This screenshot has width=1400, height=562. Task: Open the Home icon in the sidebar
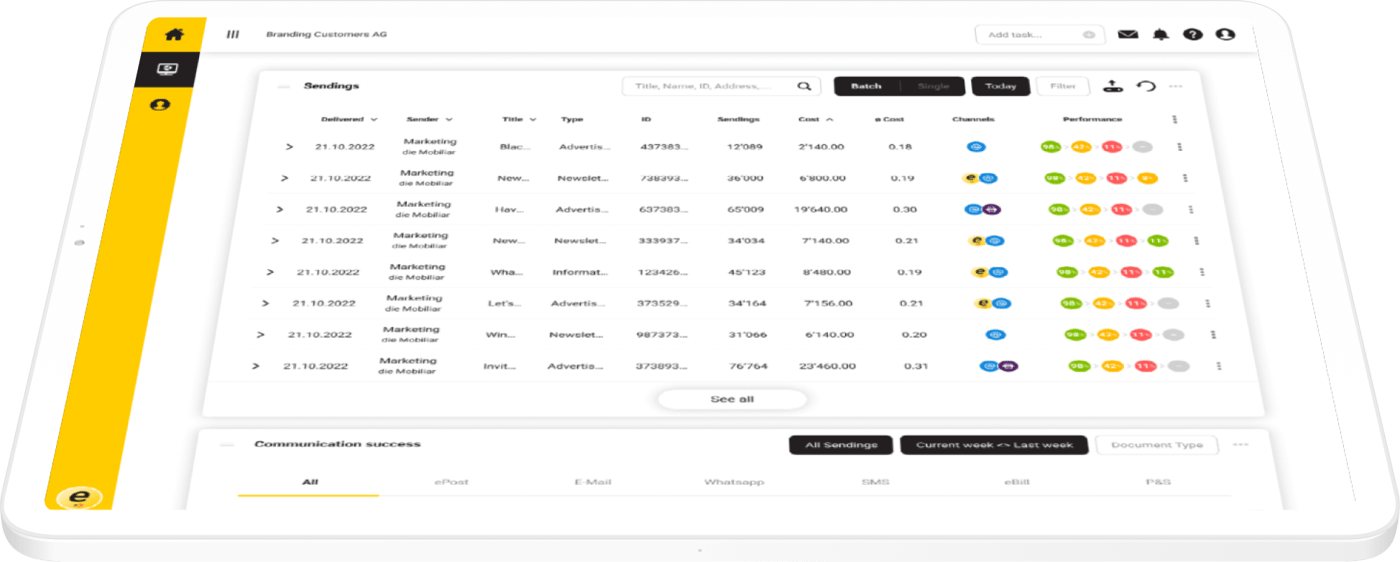coord(174,35)
